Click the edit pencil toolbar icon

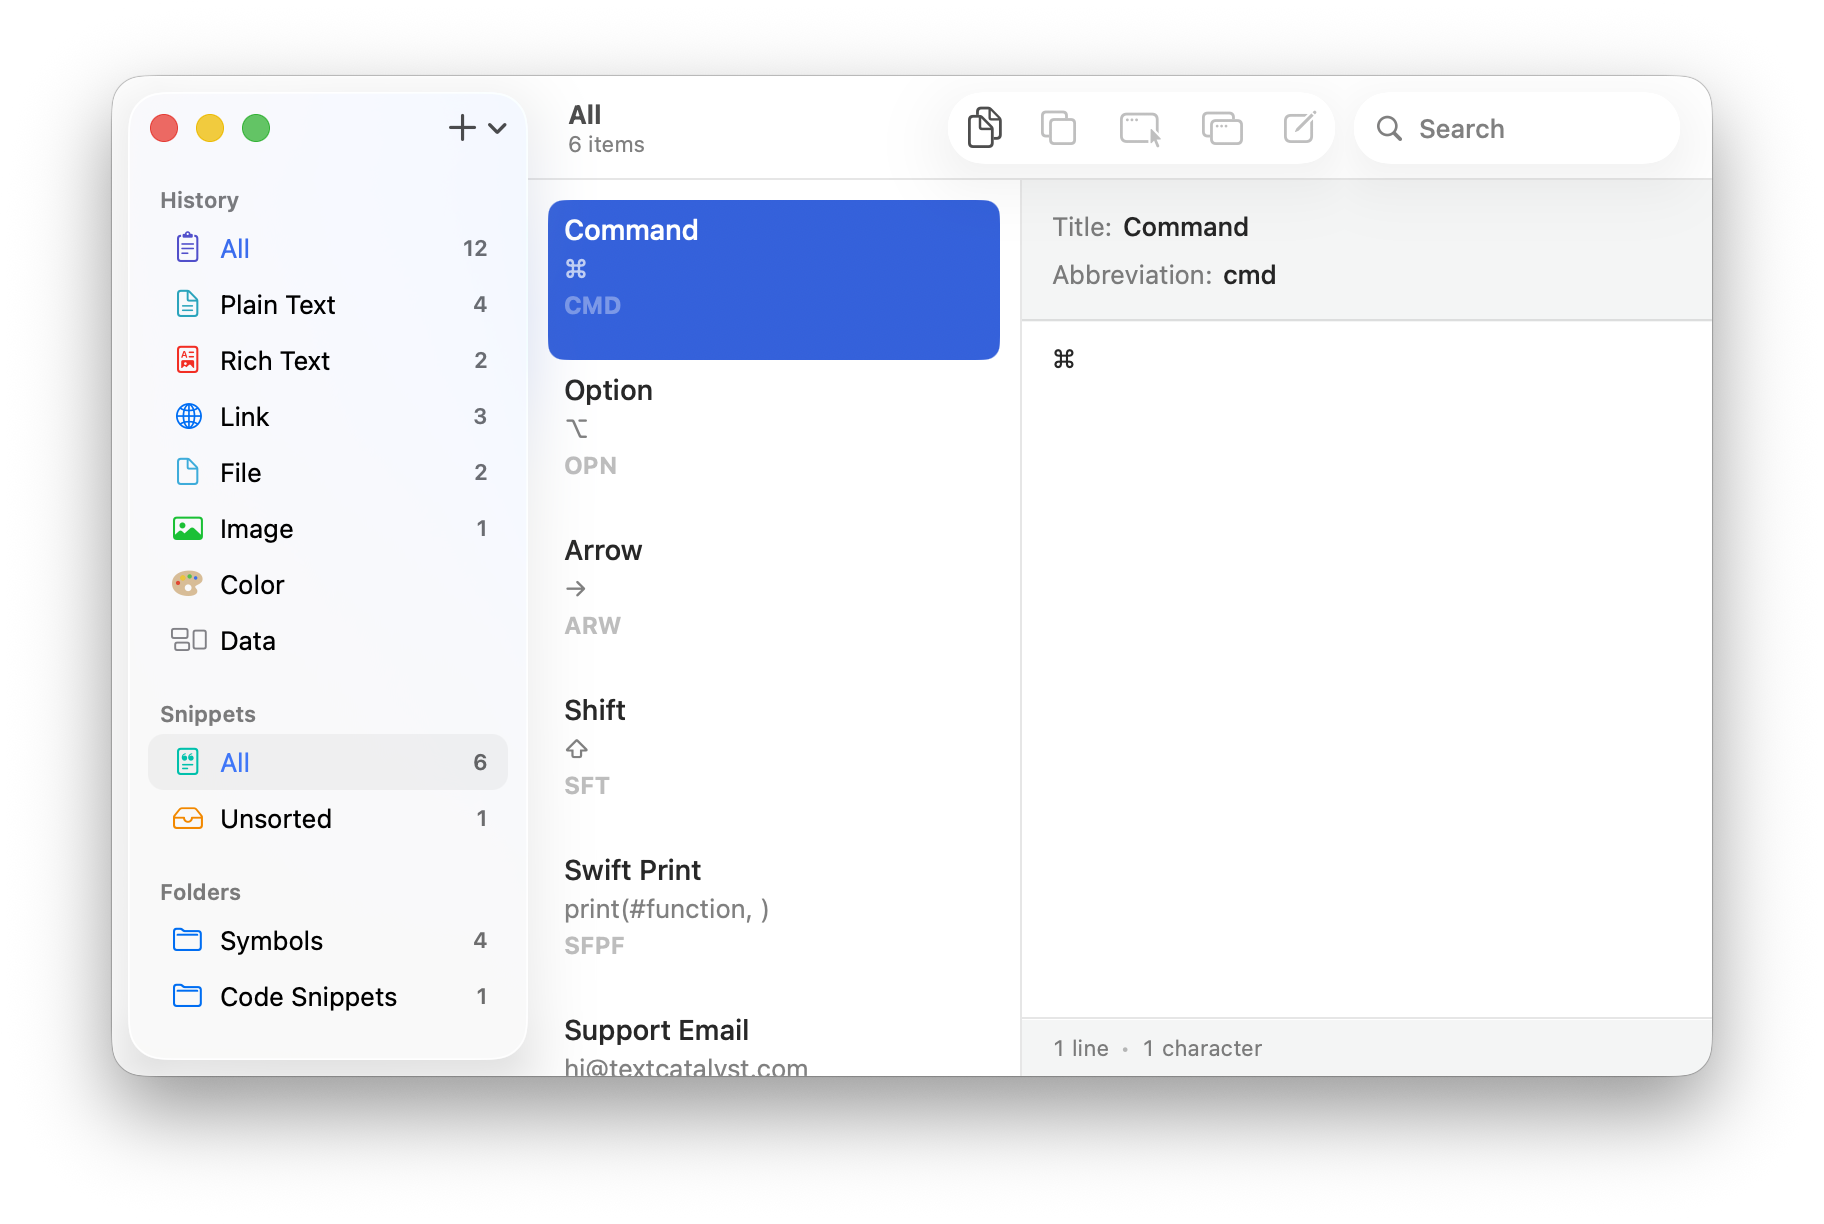coord(1299,128)
